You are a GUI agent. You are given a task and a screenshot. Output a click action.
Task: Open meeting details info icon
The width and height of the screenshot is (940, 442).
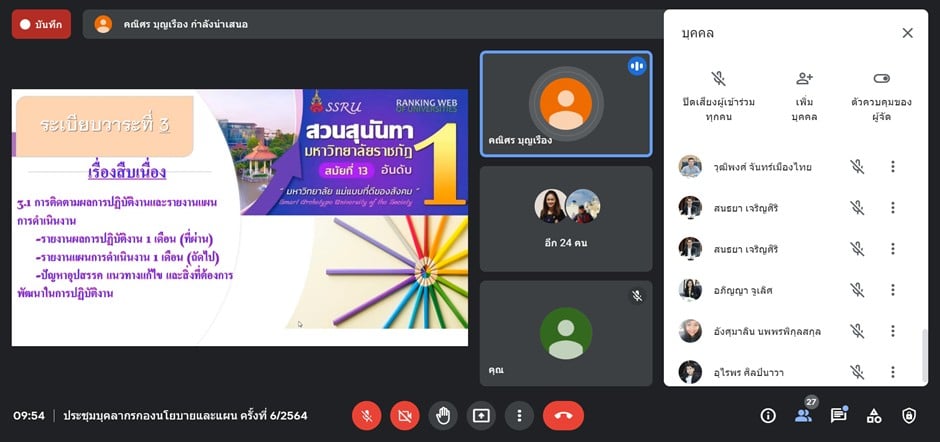[x=768, y=416]
